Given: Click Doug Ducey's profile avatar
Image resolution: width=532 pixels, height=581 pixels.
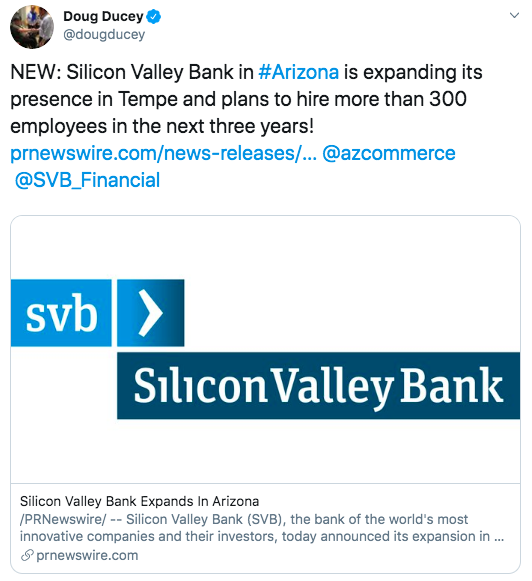Looking at the screenshot, I should coord(32,27).
